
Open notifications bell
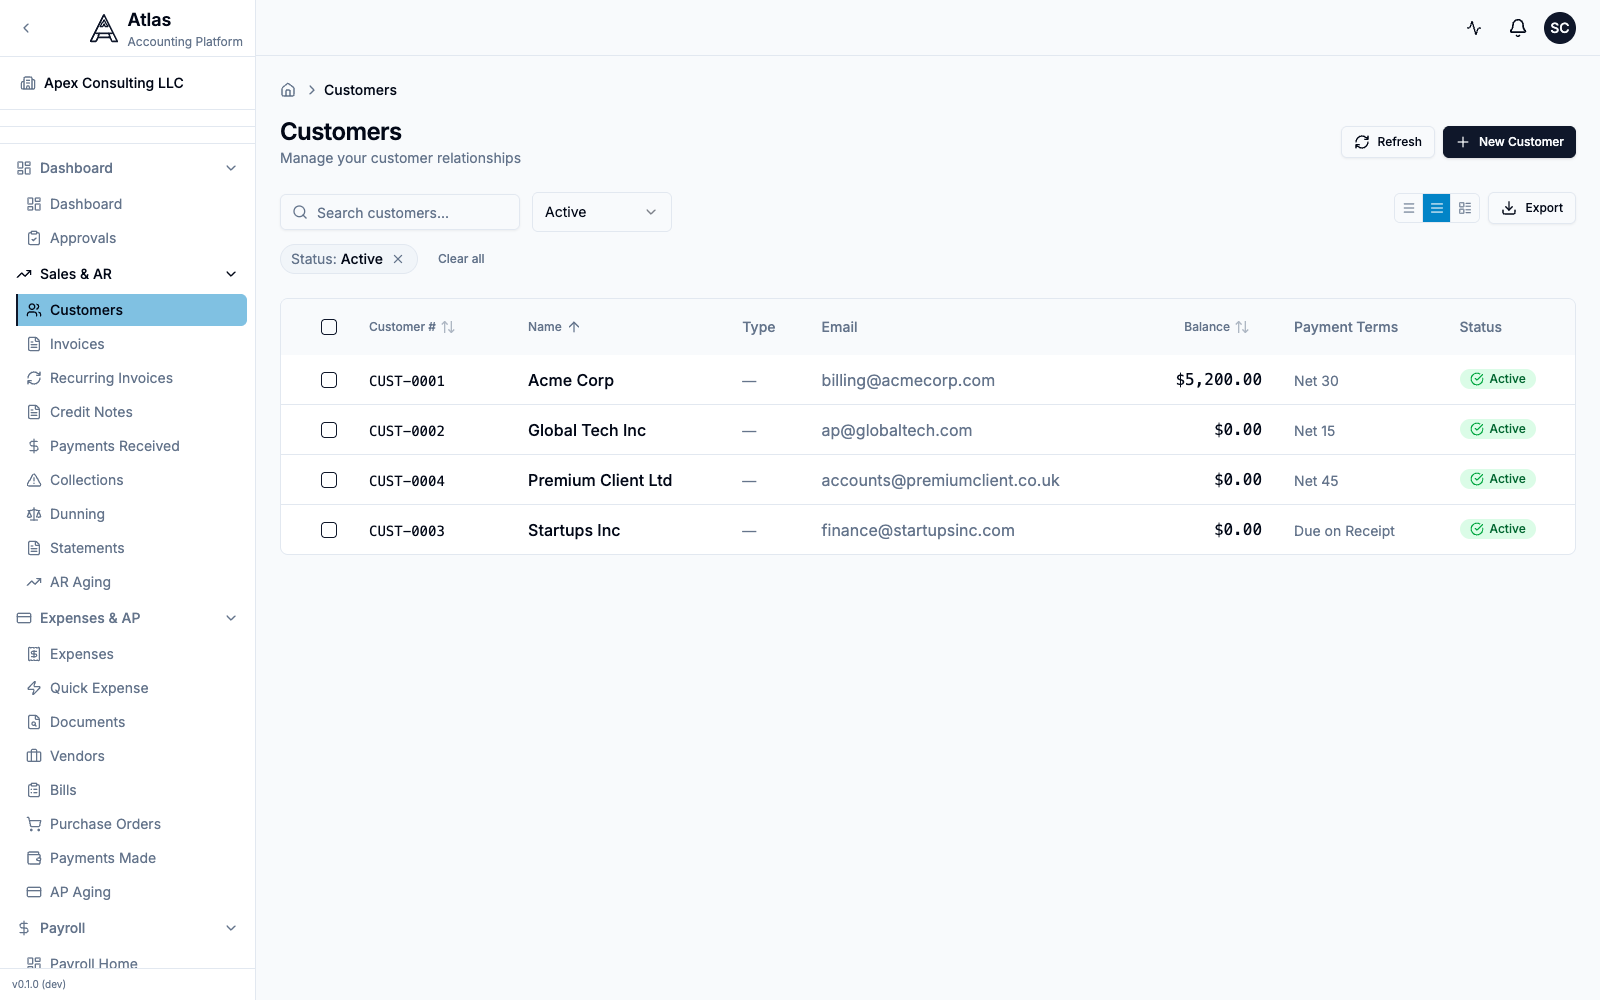(1518, 28)
